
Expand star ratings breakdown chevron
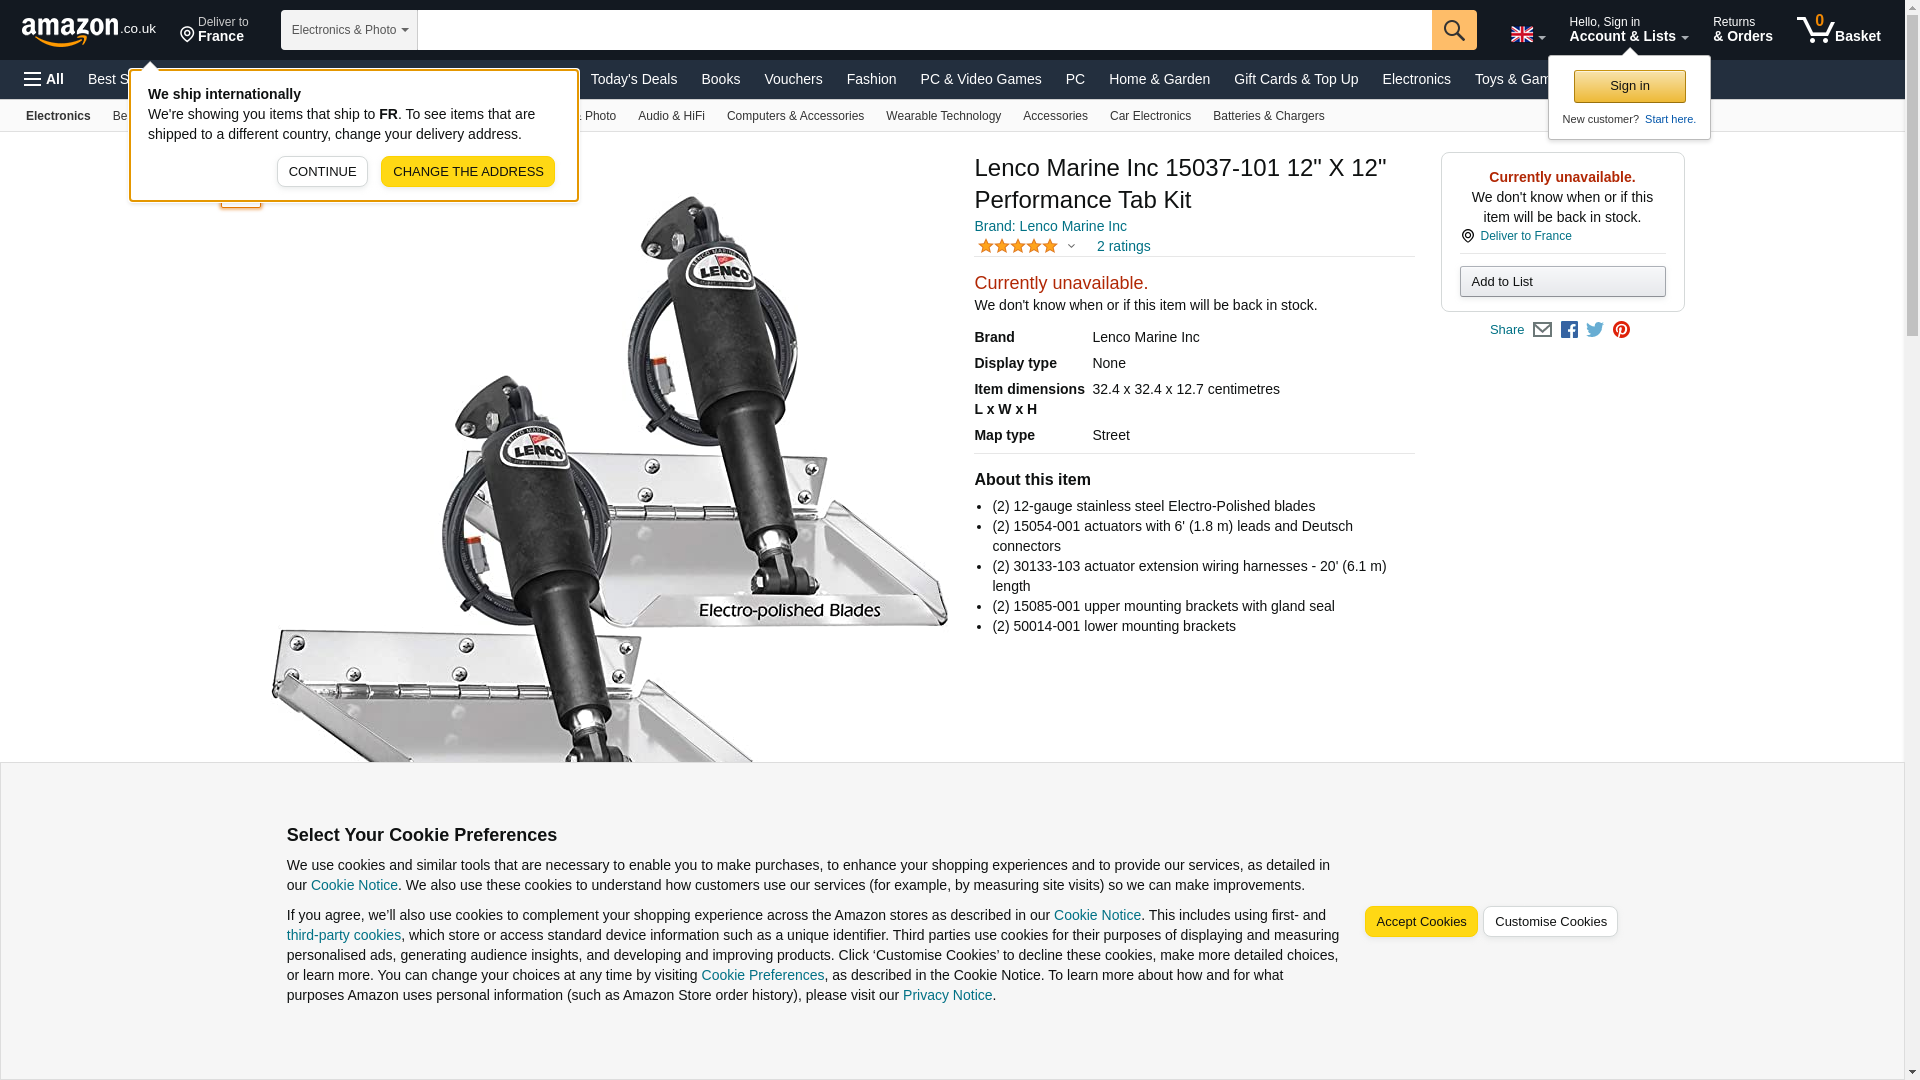pos(1071,246)
